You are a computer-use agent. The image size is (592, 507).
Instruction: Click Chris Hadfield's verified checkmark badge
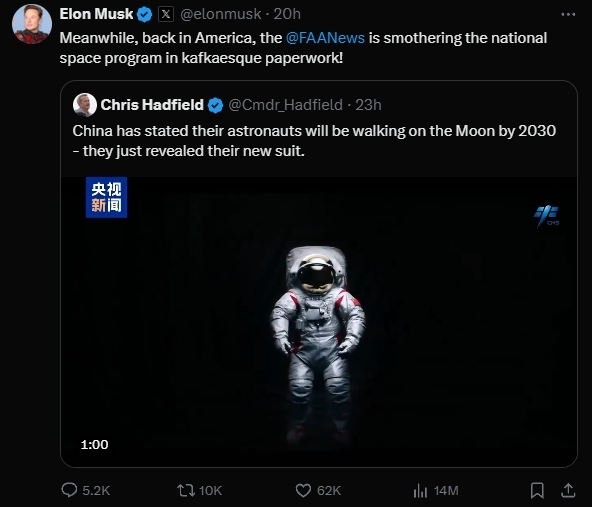click(216, 105)
